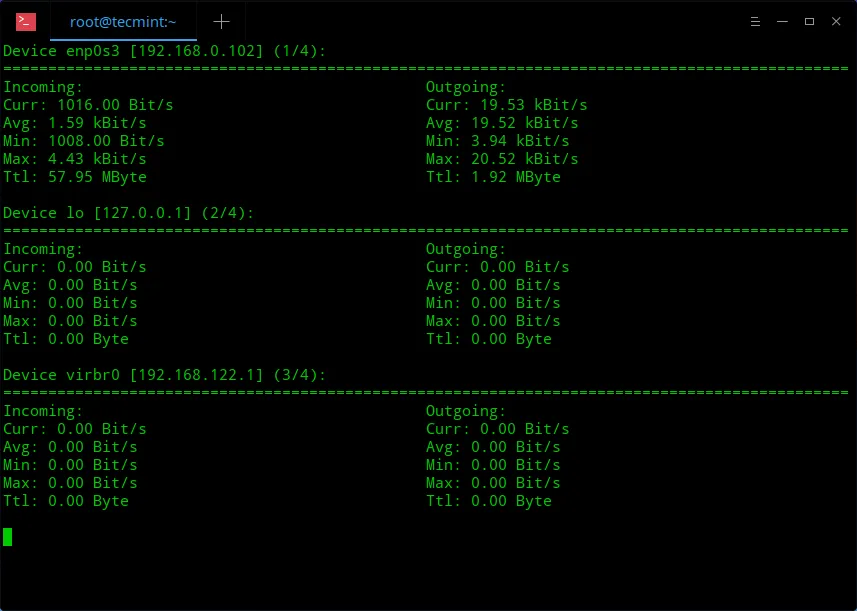Screen dimensions: 857x611
Task: Click the green terminal cursor block
Action: click(8, 537)
